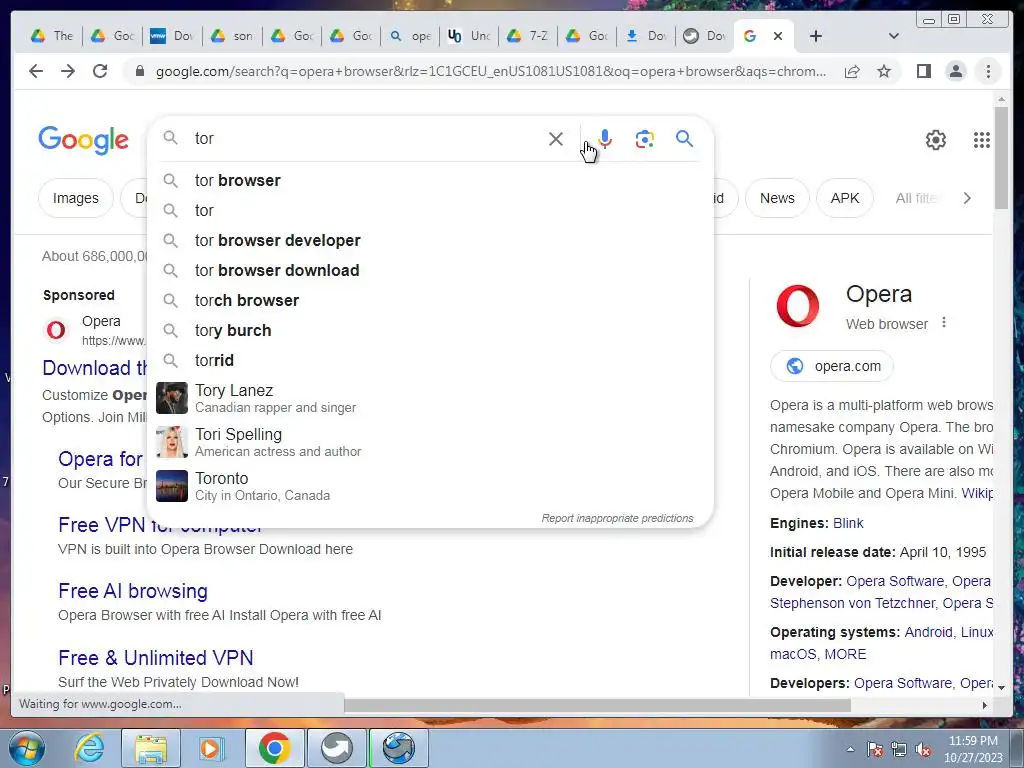
Task: Click the browser back arrow
Action: tap(36, 71)
